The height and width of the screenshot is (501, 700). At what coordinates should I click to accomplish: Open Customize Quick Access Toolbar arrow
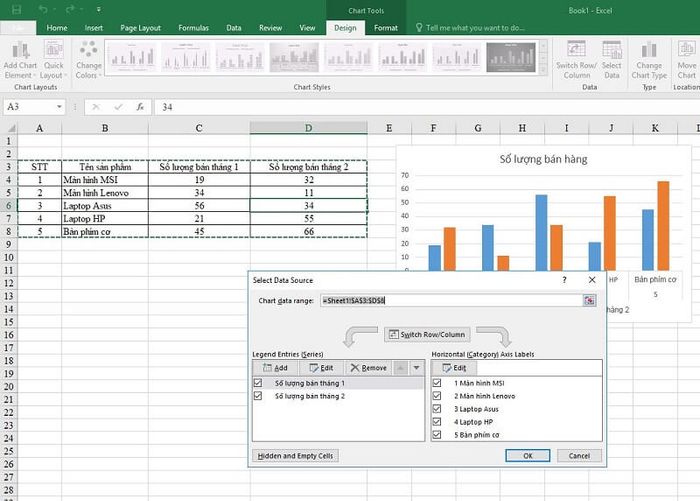click(x=99, y=9)
